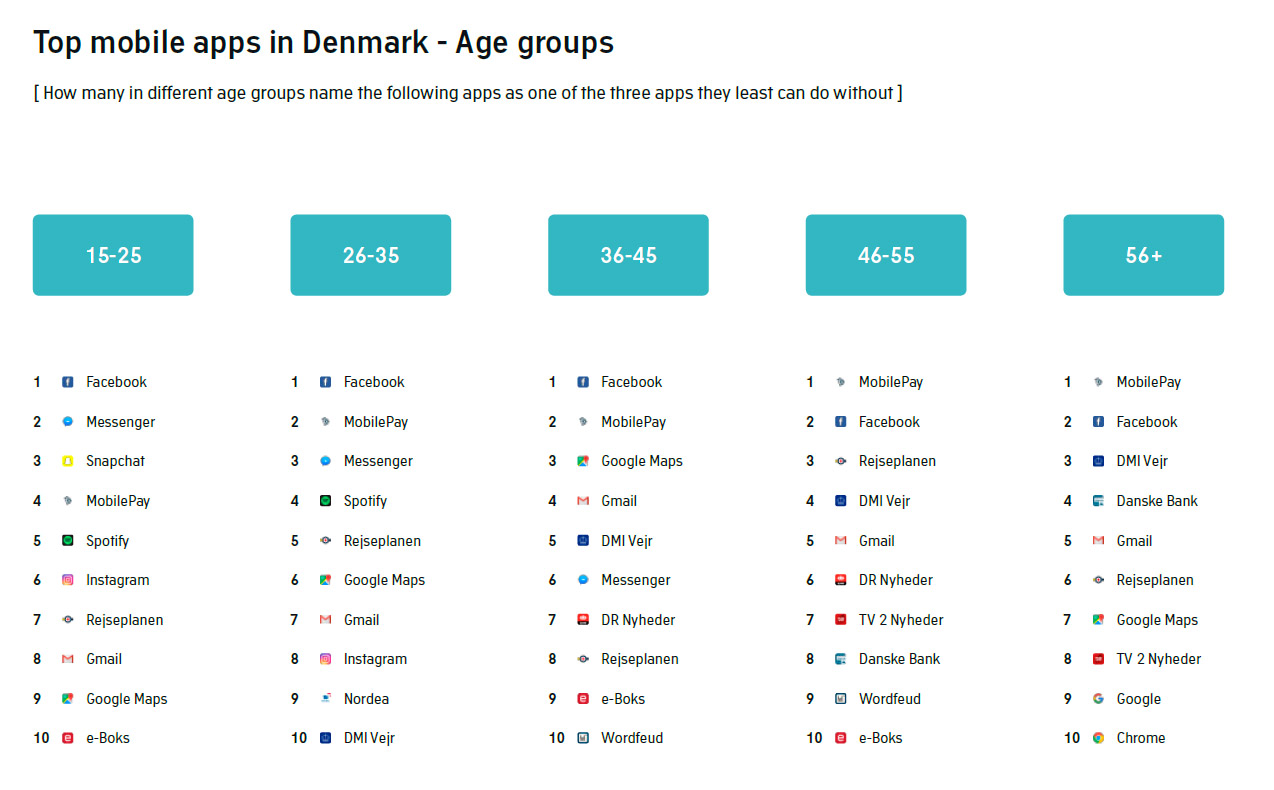
Task: Click the Wordfeud icon in the 46-55 column
Action: (841, 699)
